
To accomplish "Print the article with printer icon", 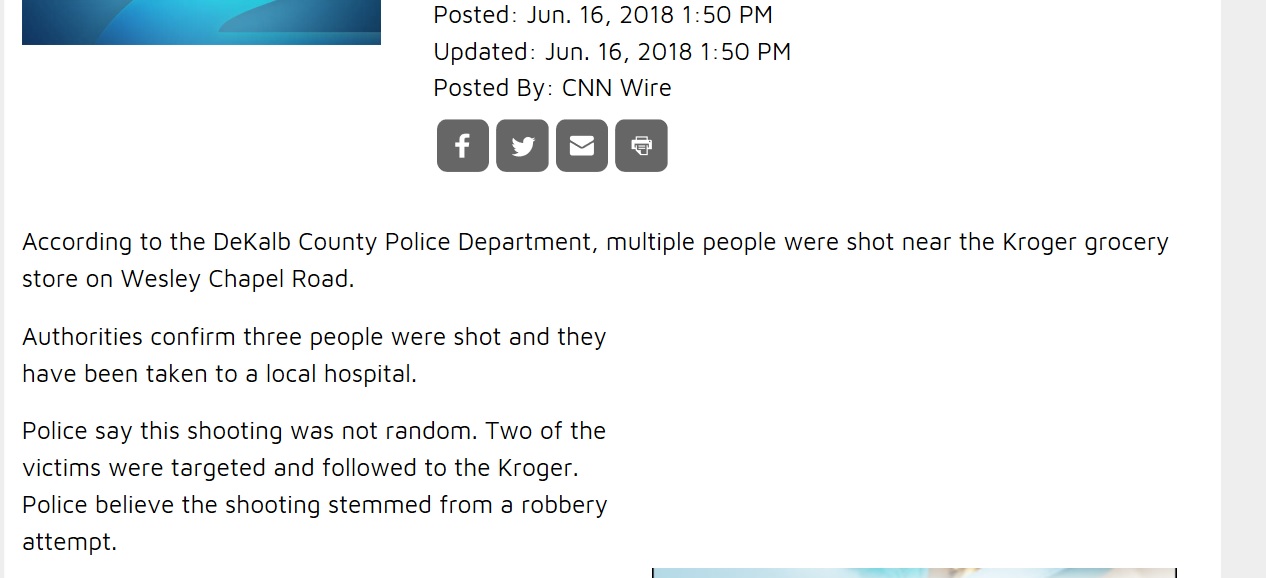I will click(x=641, y=146).
